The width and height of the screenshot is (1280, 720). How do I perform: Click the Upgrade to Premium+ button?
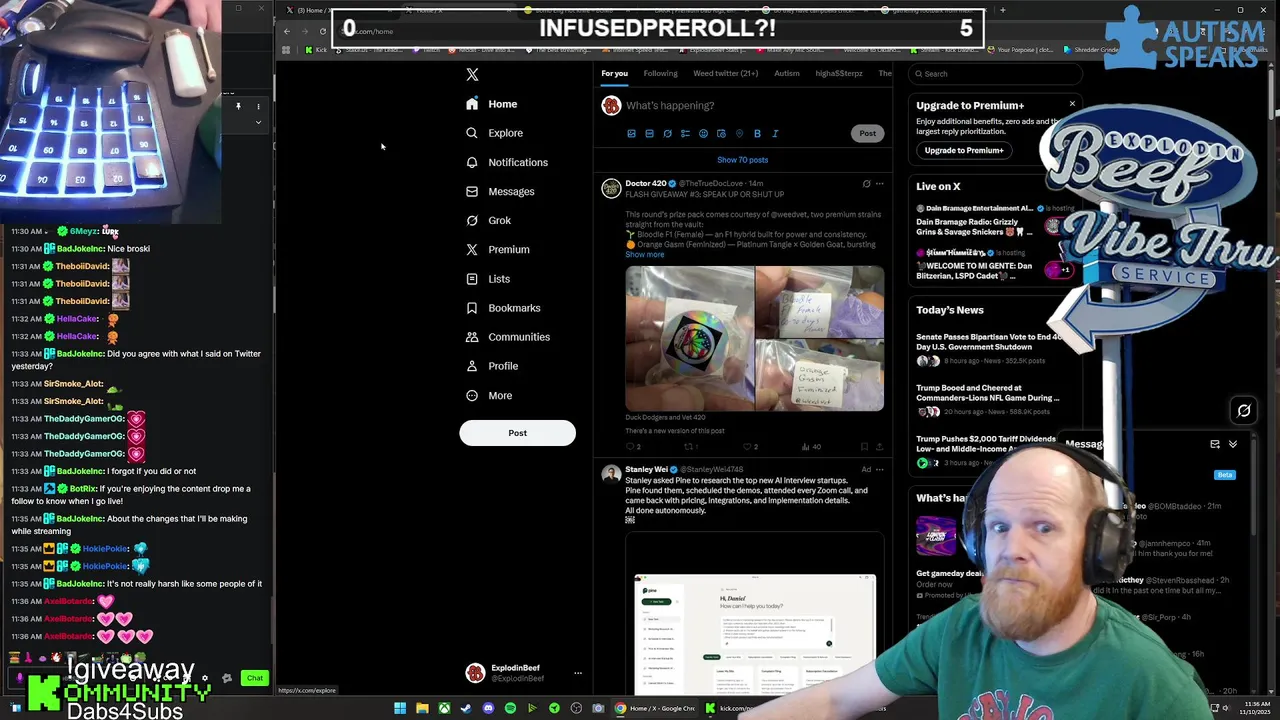click(x=964, y=150)
